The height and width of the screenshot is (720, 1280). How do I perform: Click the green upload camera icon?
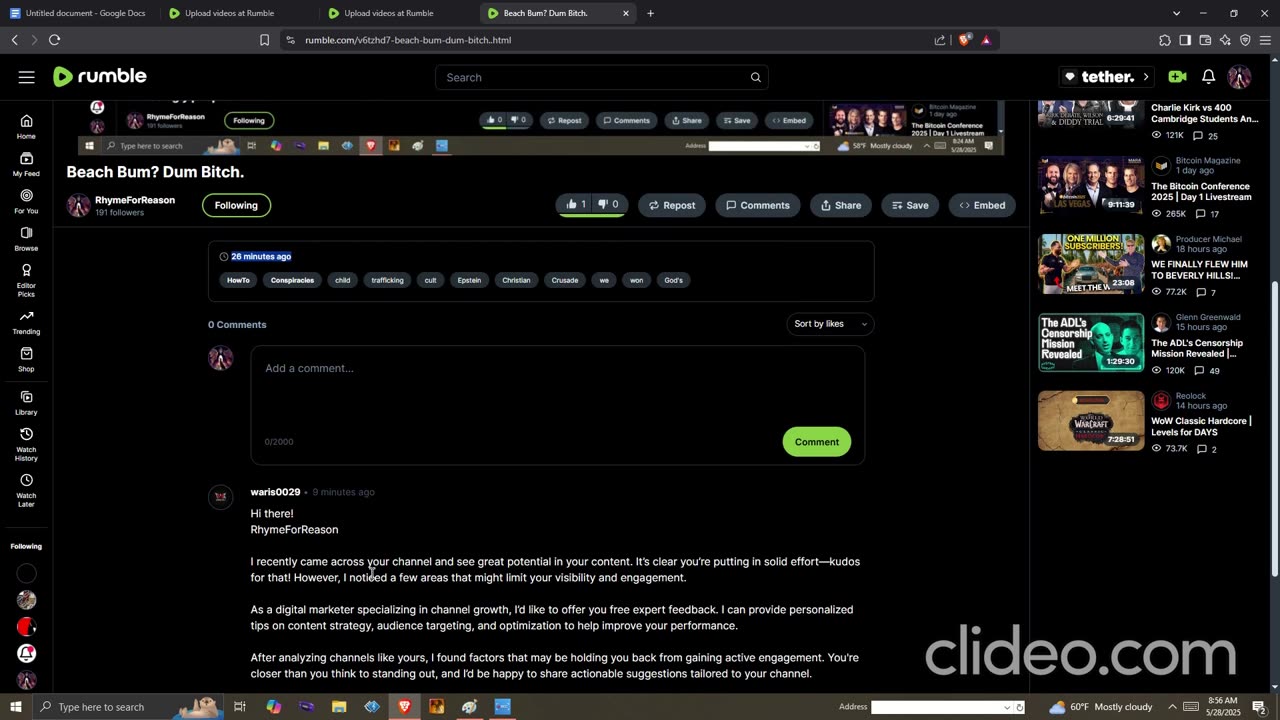[x=1177, y=77]
